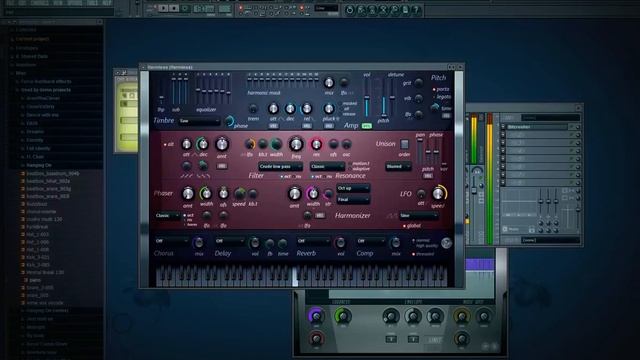This screenshot has width=640, height=360.
Task: Select 'some vox vocode' sample in browser
Action: coord(44,303)
